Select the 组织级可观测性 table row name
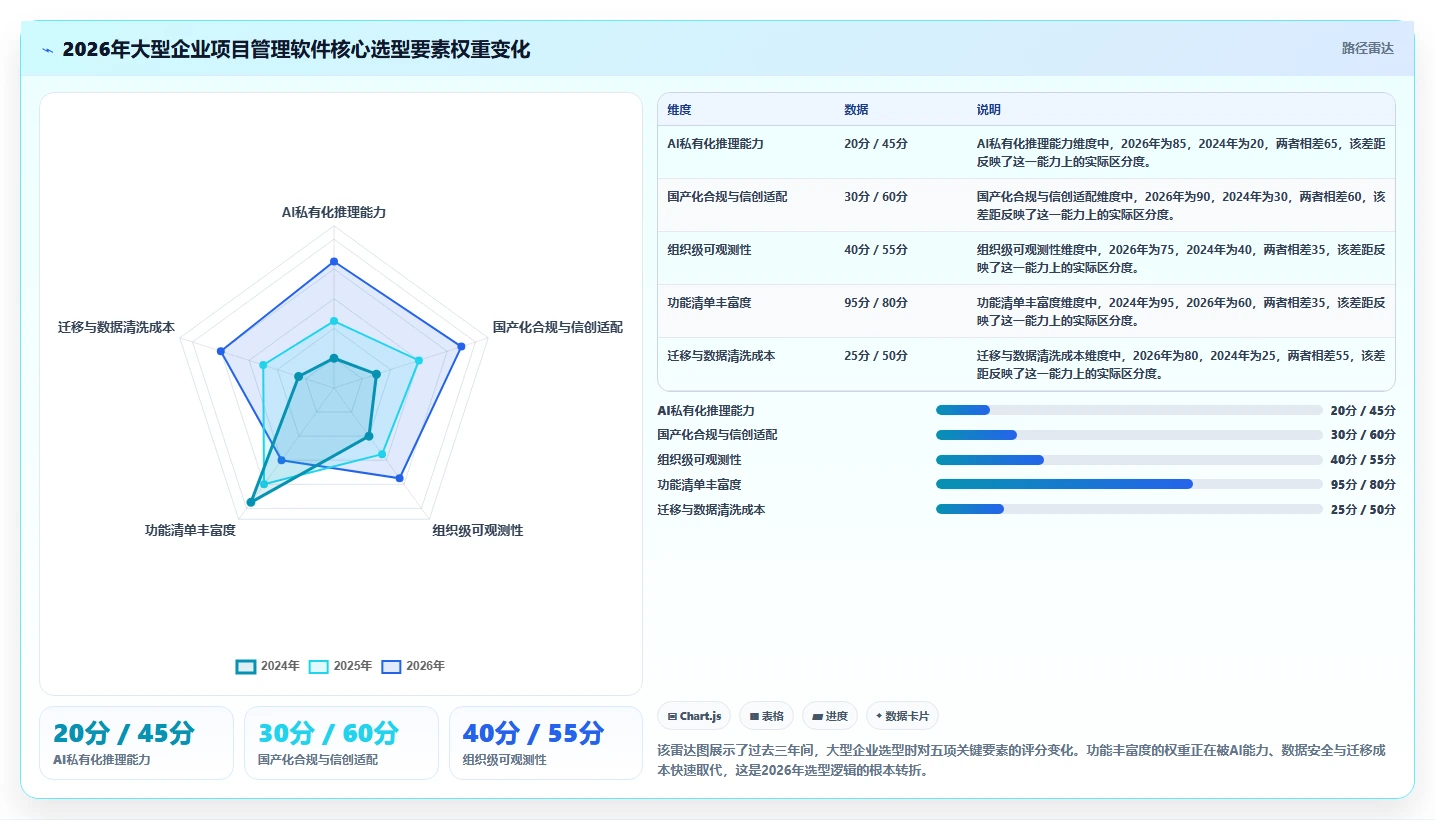The image size is (1435, 820). pyautogui.click(x=709, y=250)
